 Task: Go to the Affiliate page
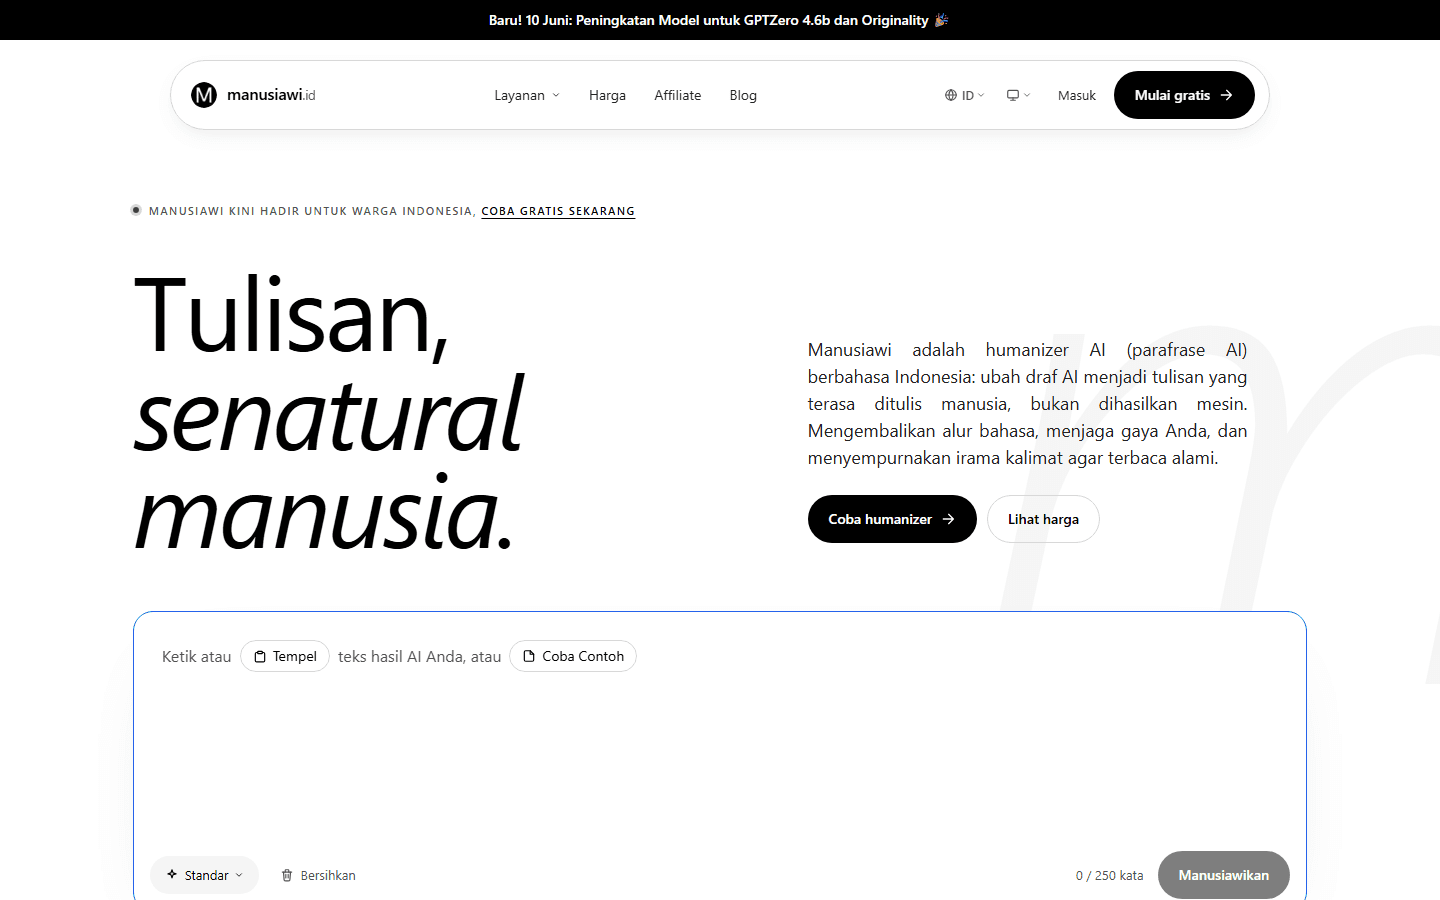pyautogui.click(x=678, y=95)
